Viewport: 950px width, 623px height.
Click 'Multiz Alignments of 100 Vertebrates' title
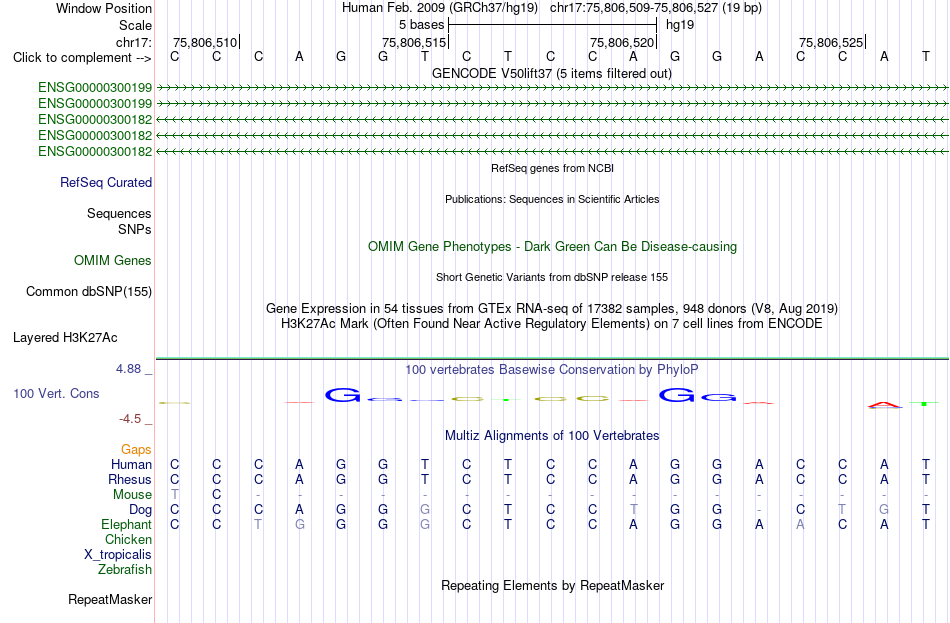(552, 436)
